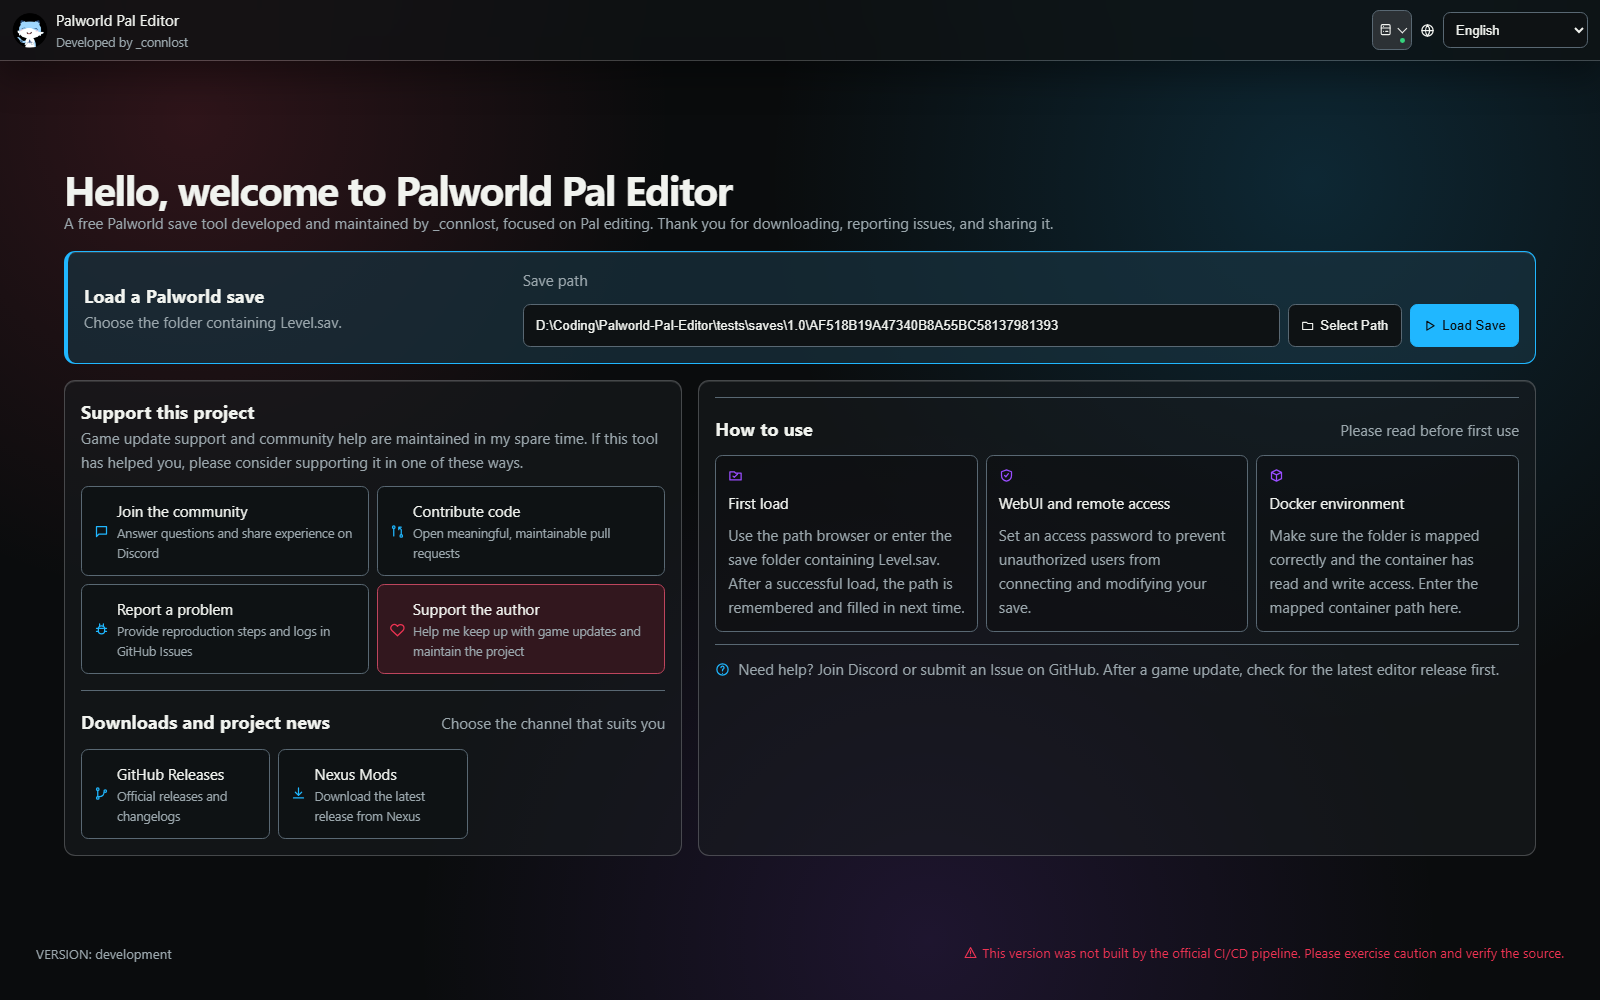The width and height of the screenshot is (1600, 1000).
Task: Click the 'First load' card heading
Action: tap(758, 504)
